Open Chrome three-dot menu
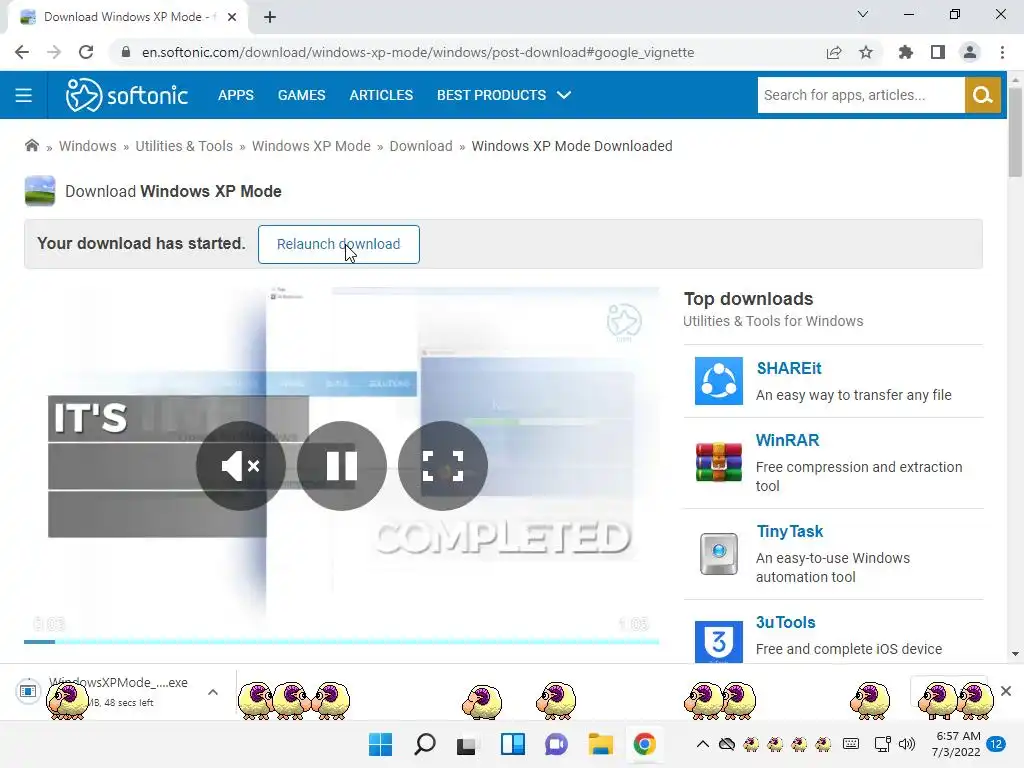This screenshot has height=768, width=1024. pos(1002,52)
